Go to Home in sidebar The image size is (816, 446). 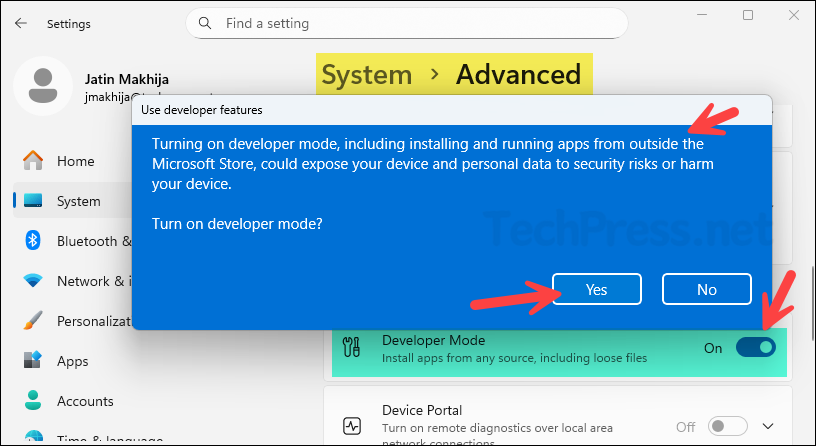(x=75, y=161)
